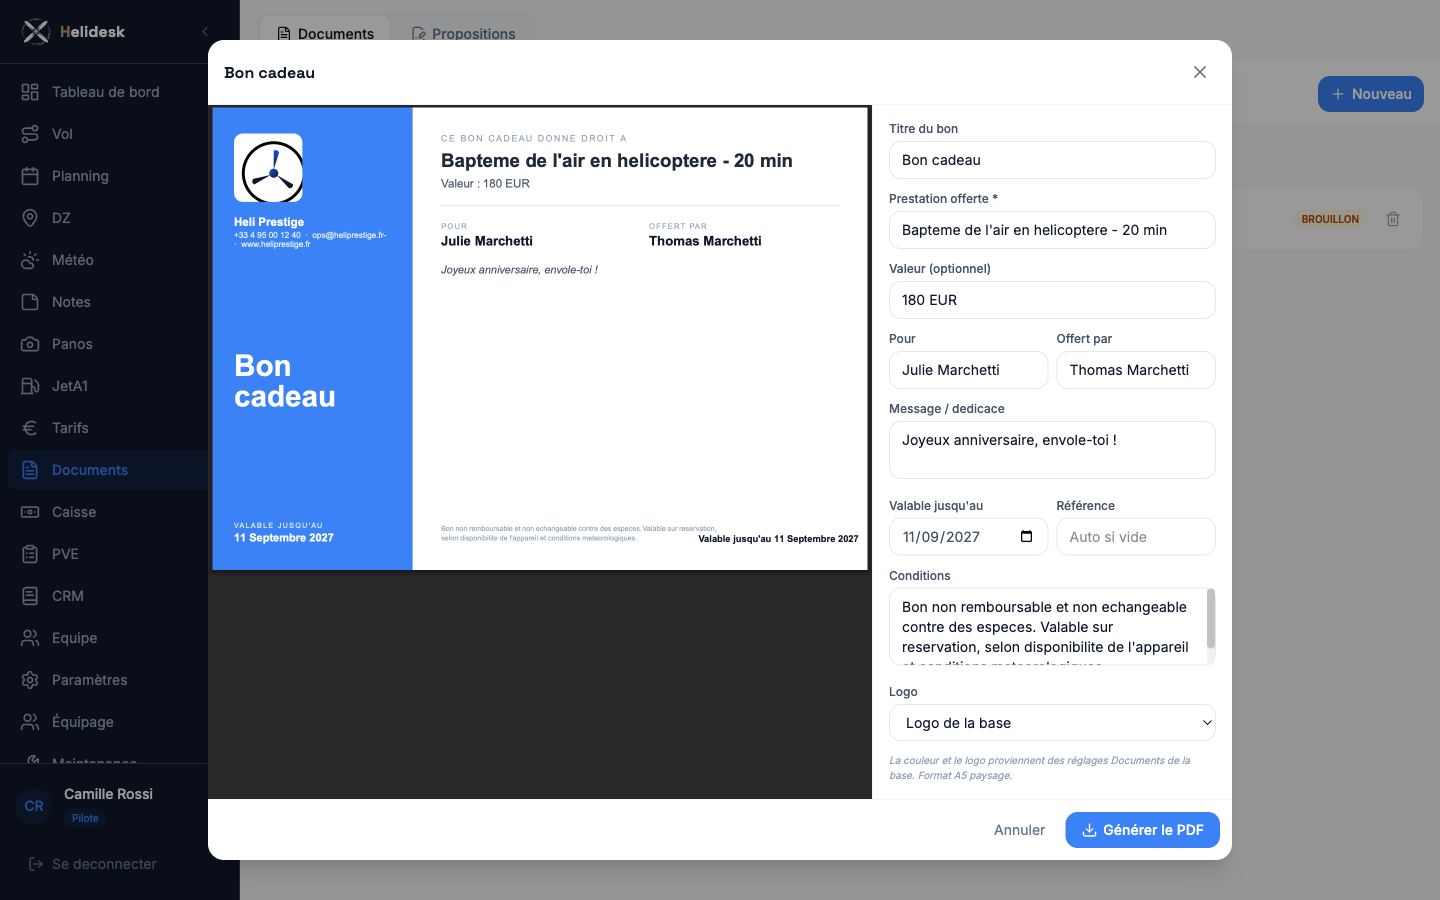This screenshot has width=1440, height=900.
Task: Click Se deconnecter to log out
Action: point(92,864)
